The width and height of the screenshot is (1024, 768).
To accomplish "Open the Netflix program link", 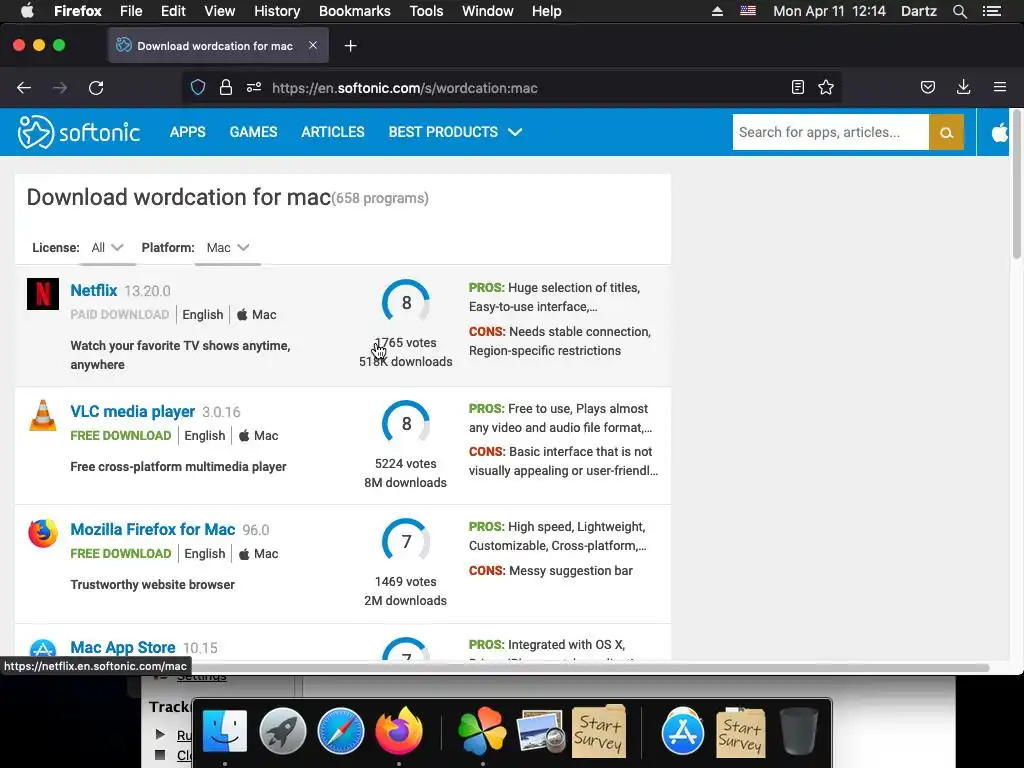I will pyautogui.click(x=94, y=291).
